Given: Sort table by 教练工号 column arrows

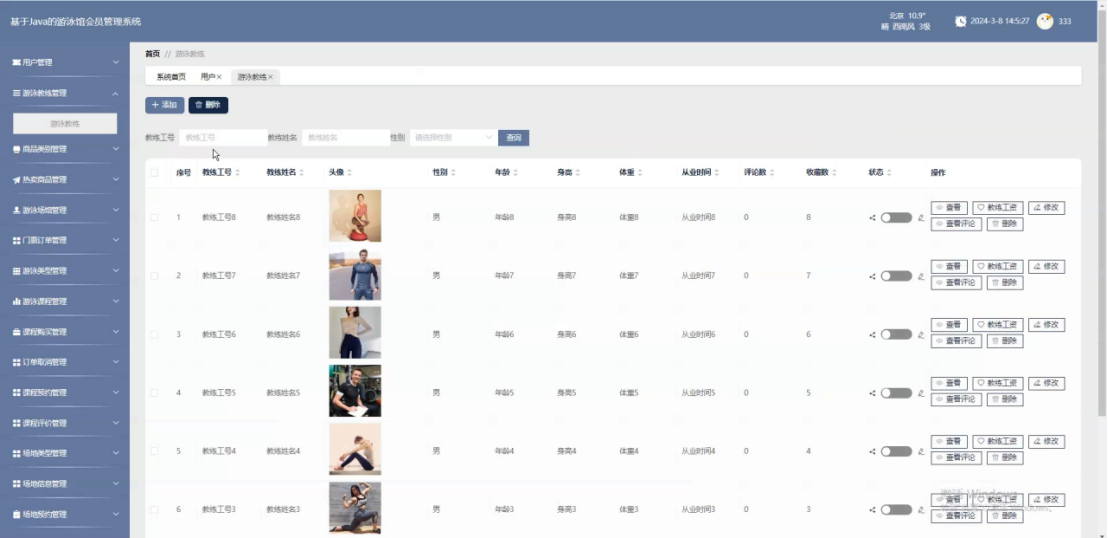Looking at the screenshot, I should click(x=237, y=173).
